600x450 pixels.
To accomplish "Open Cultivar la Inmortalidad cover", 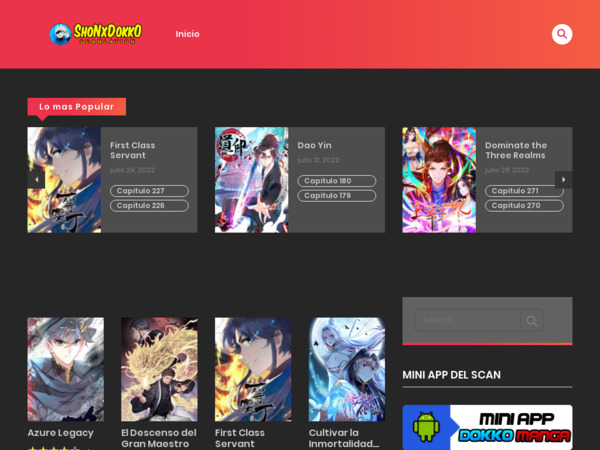I will (x=347, y=369).
